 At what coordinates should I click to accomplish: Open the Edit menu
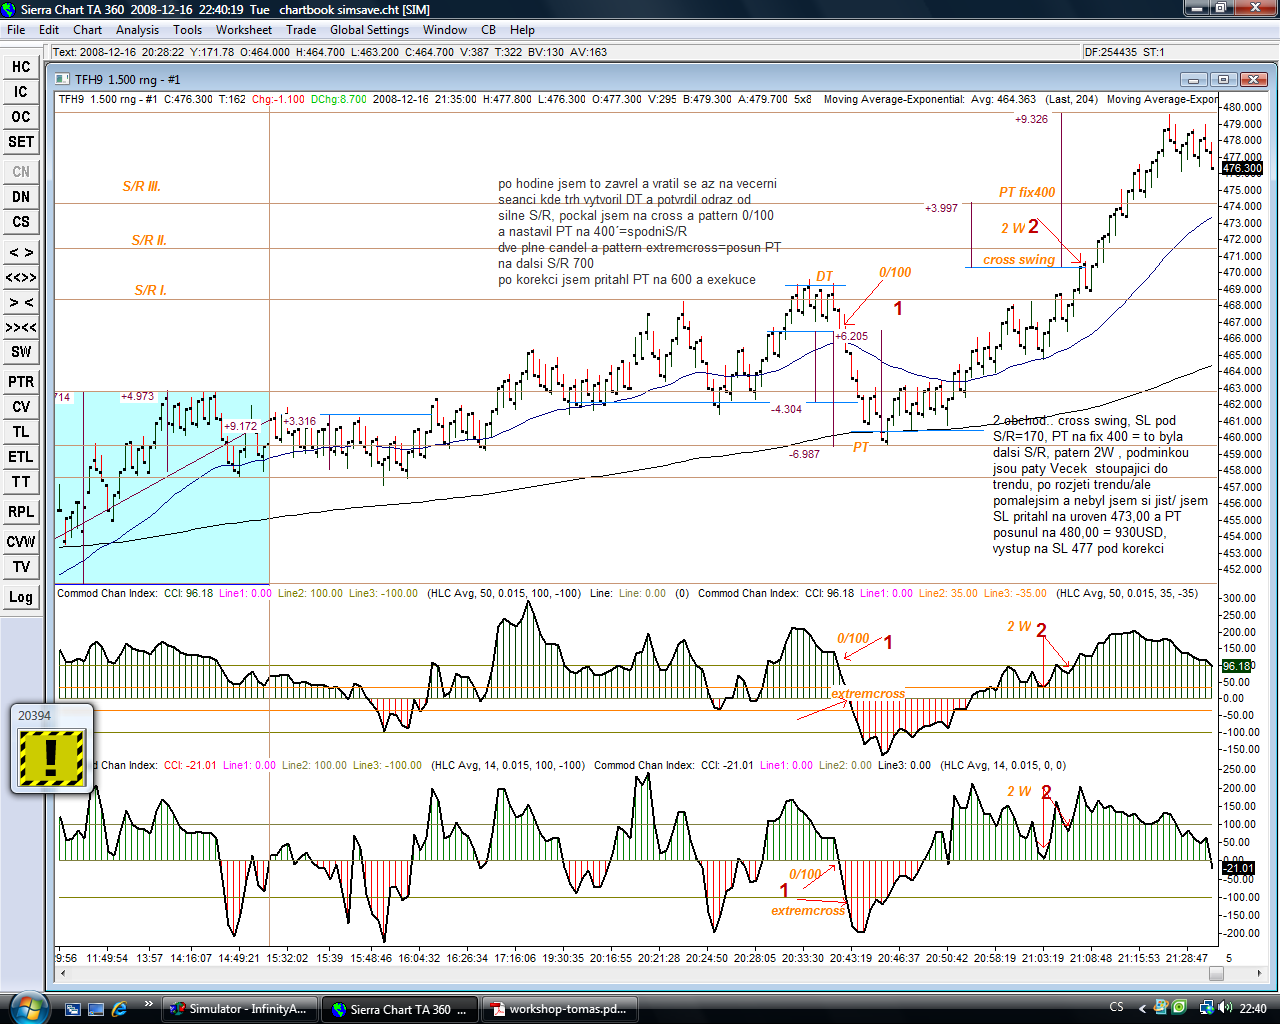(x=49, y=30)
